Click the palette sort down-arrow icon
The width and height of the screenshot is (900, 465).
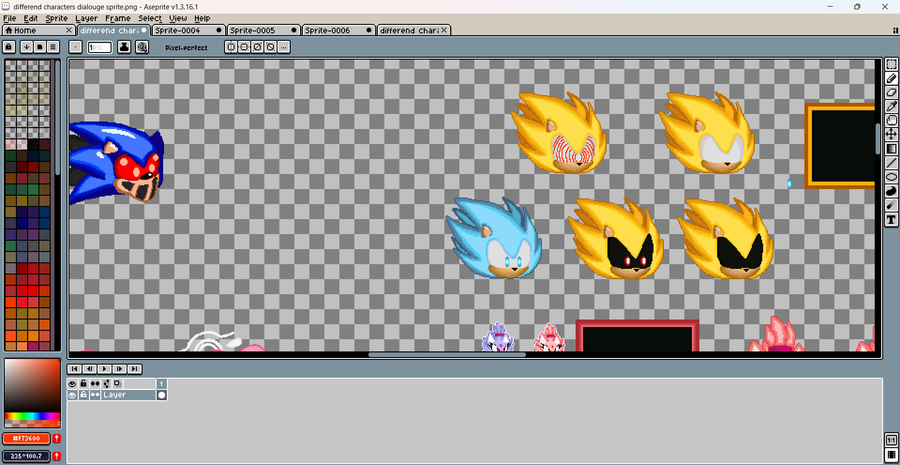(26, 47)
